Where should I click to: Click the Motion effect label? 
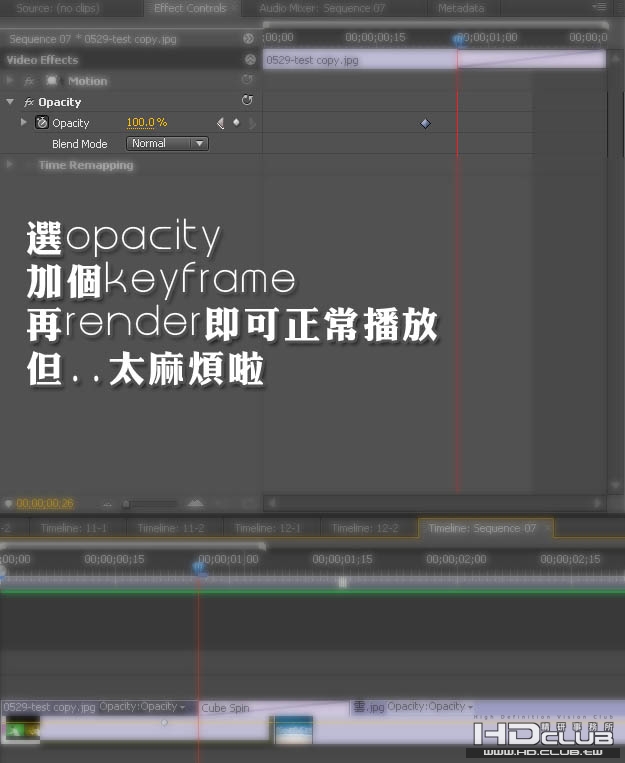click(x=88, y=81)
